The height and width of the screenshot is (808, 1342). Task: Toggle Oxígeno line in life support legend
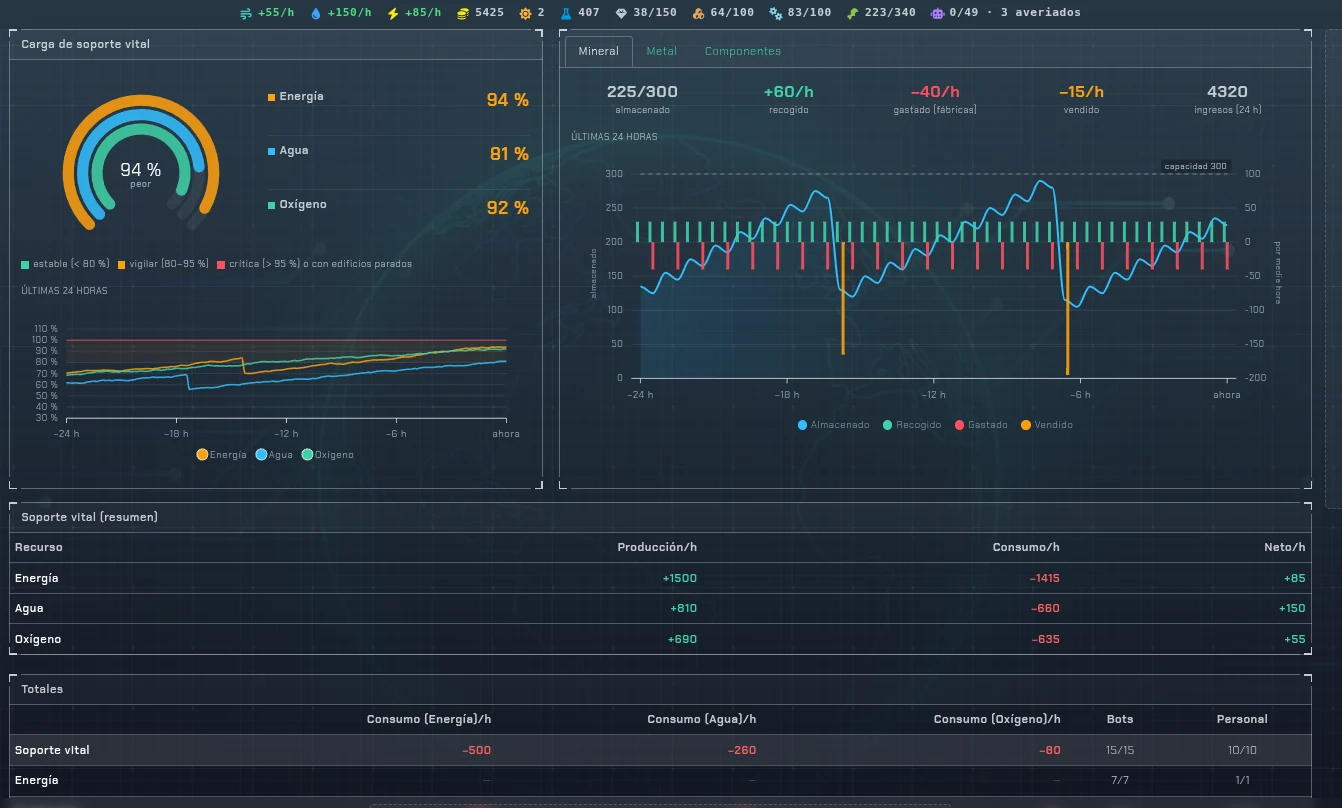[x=327, y=454]
